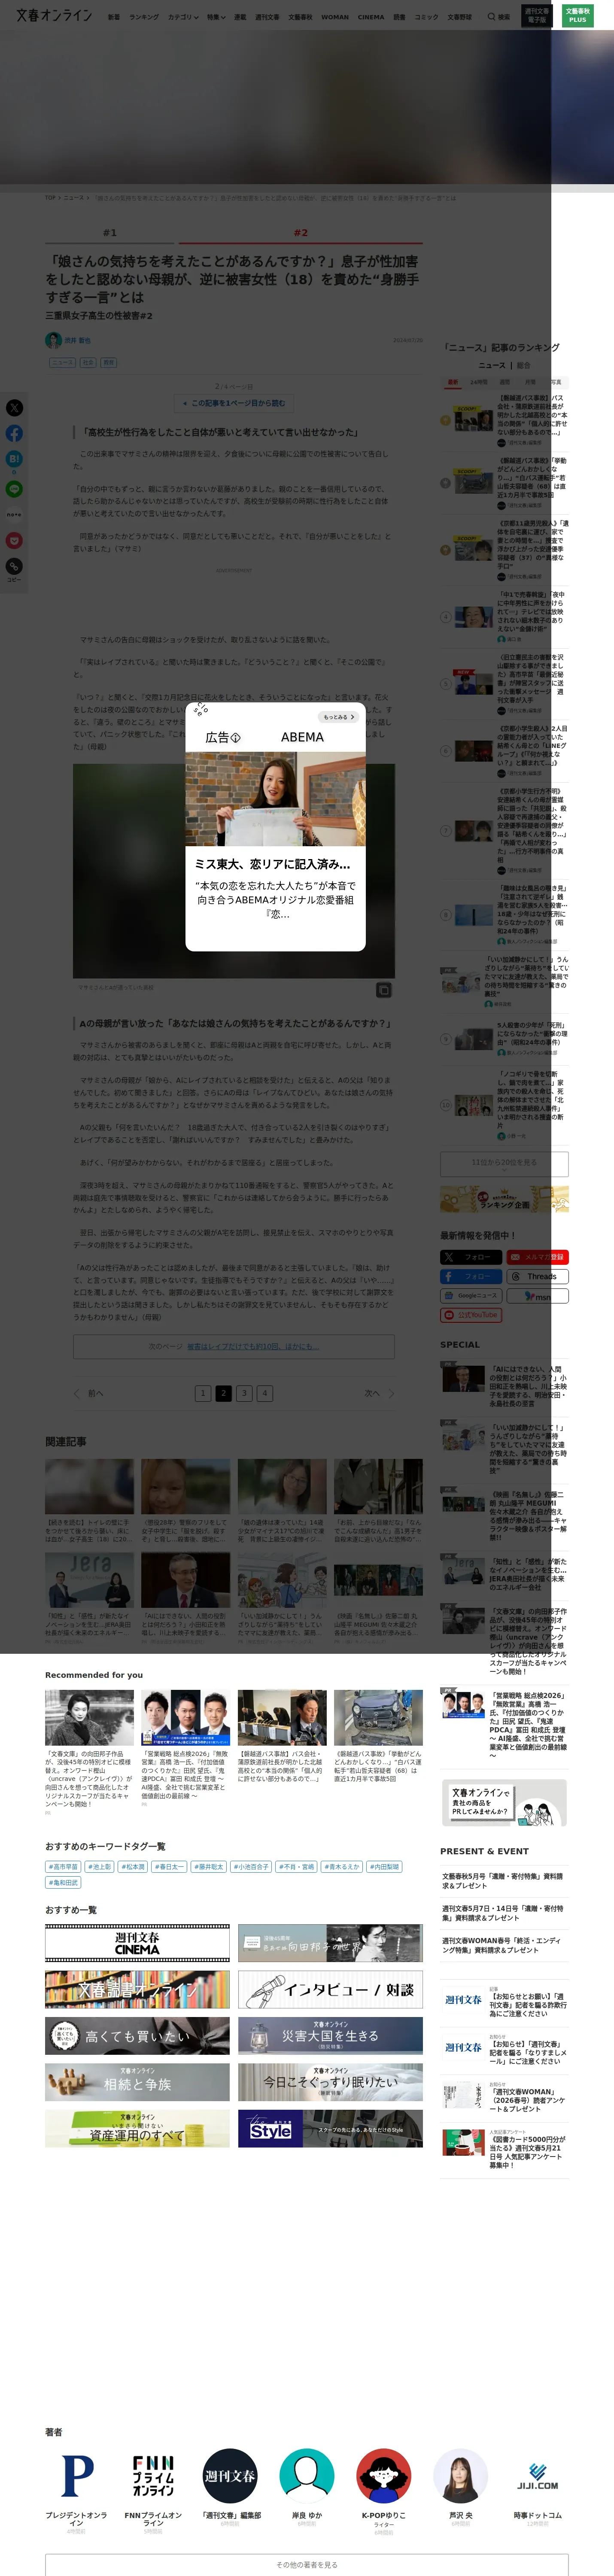Follow 文春オンライン on Facebook
Image resolution: width=614 pixels, height=2576 pixels.
coord(471,1277)
